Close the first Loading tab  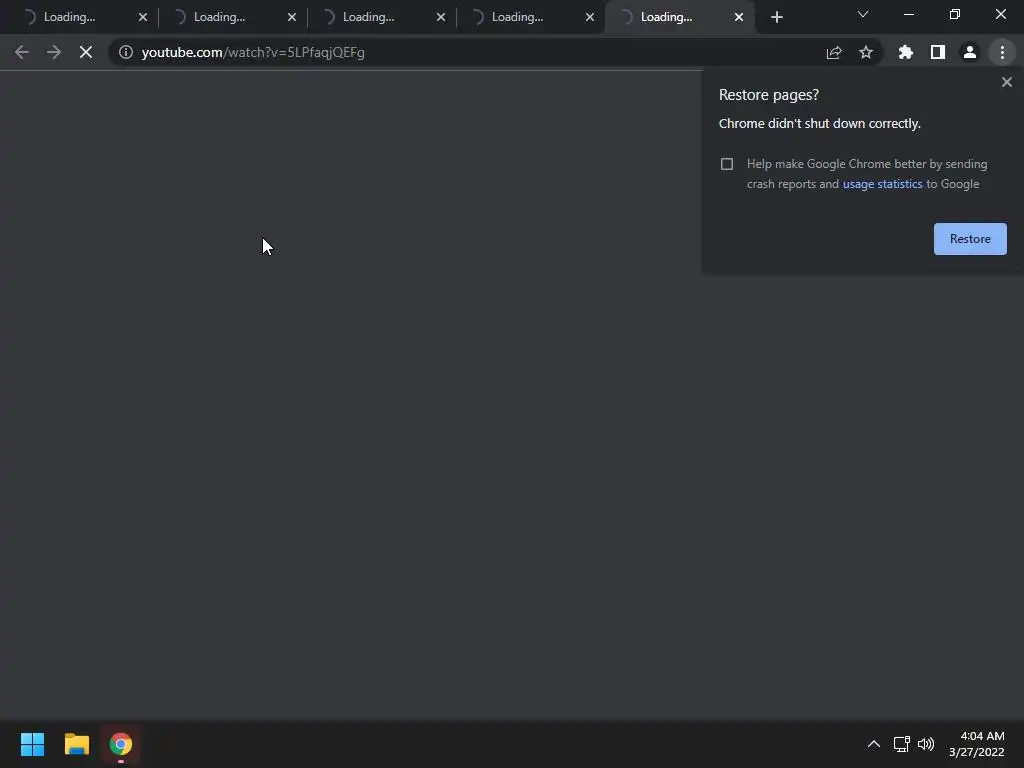(143, 18)
